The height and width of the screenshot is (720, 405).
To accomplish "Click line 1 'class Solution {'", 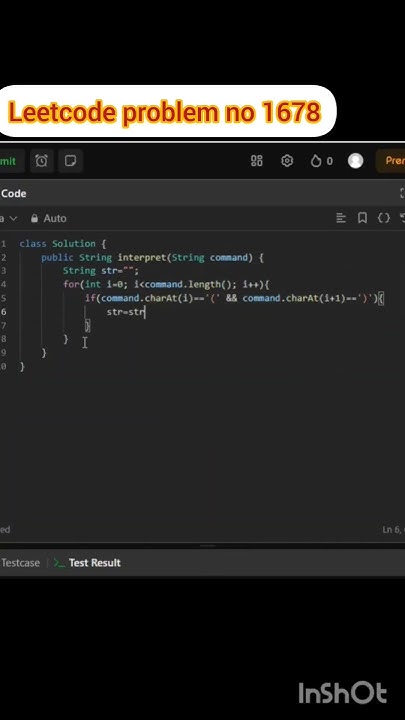I will pyautogui.click(x=62, y=243).
